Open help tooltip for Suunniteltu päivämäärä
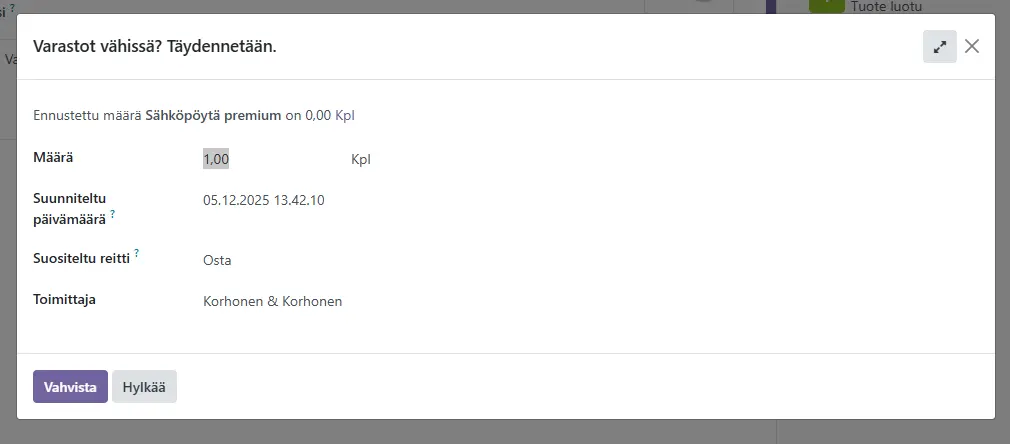This screenshot has height=444, width=1010. coord(113,213)
